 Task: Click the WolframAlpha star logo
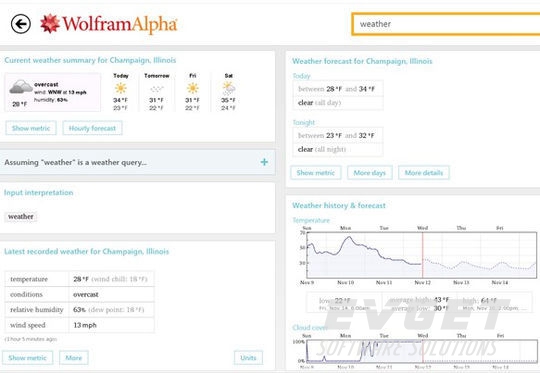click(x=50, y=23)
